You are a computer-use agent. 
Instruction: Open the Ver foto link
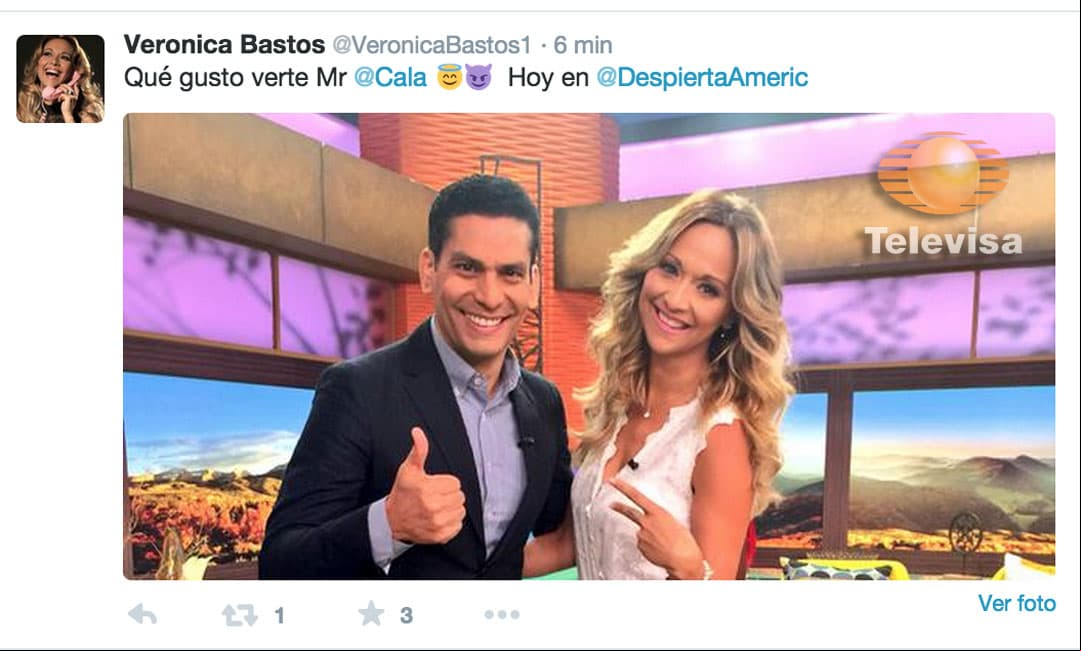(1017, 603)
